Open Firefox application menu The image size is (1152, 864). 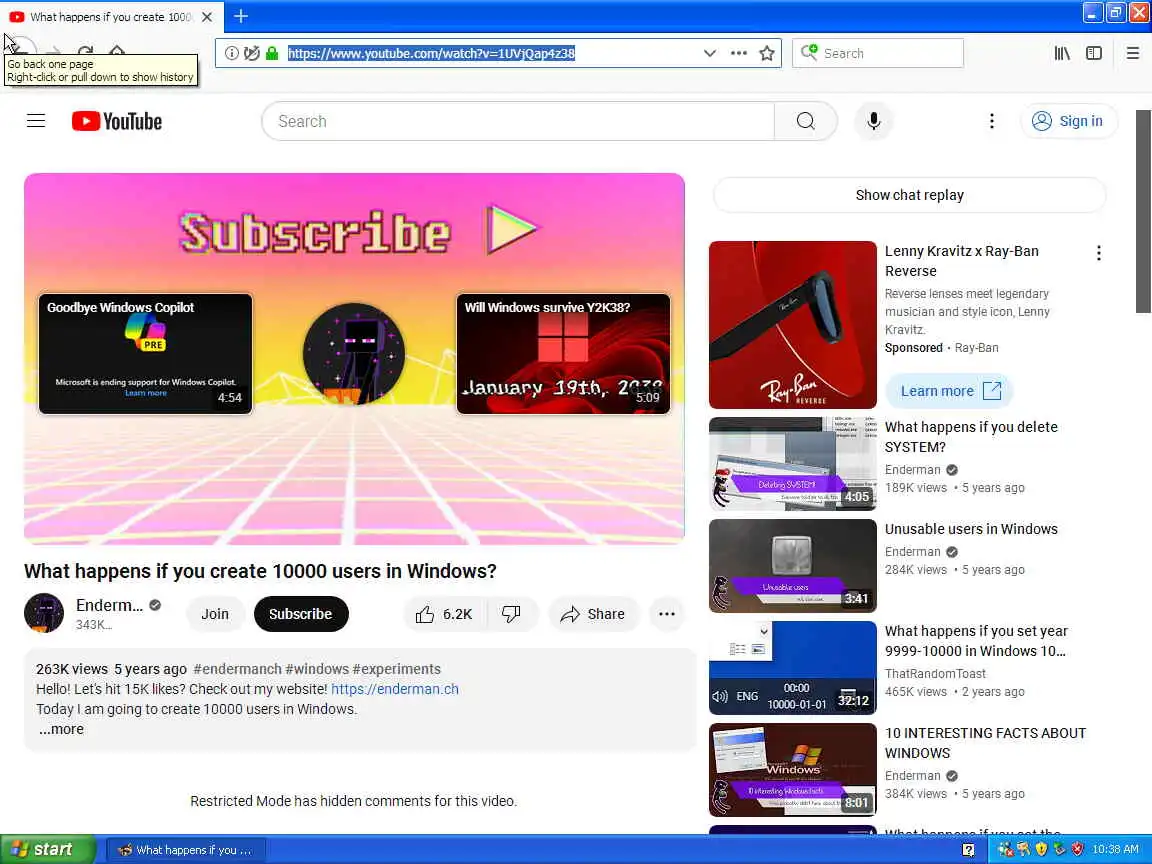[x=1132, y=53]
